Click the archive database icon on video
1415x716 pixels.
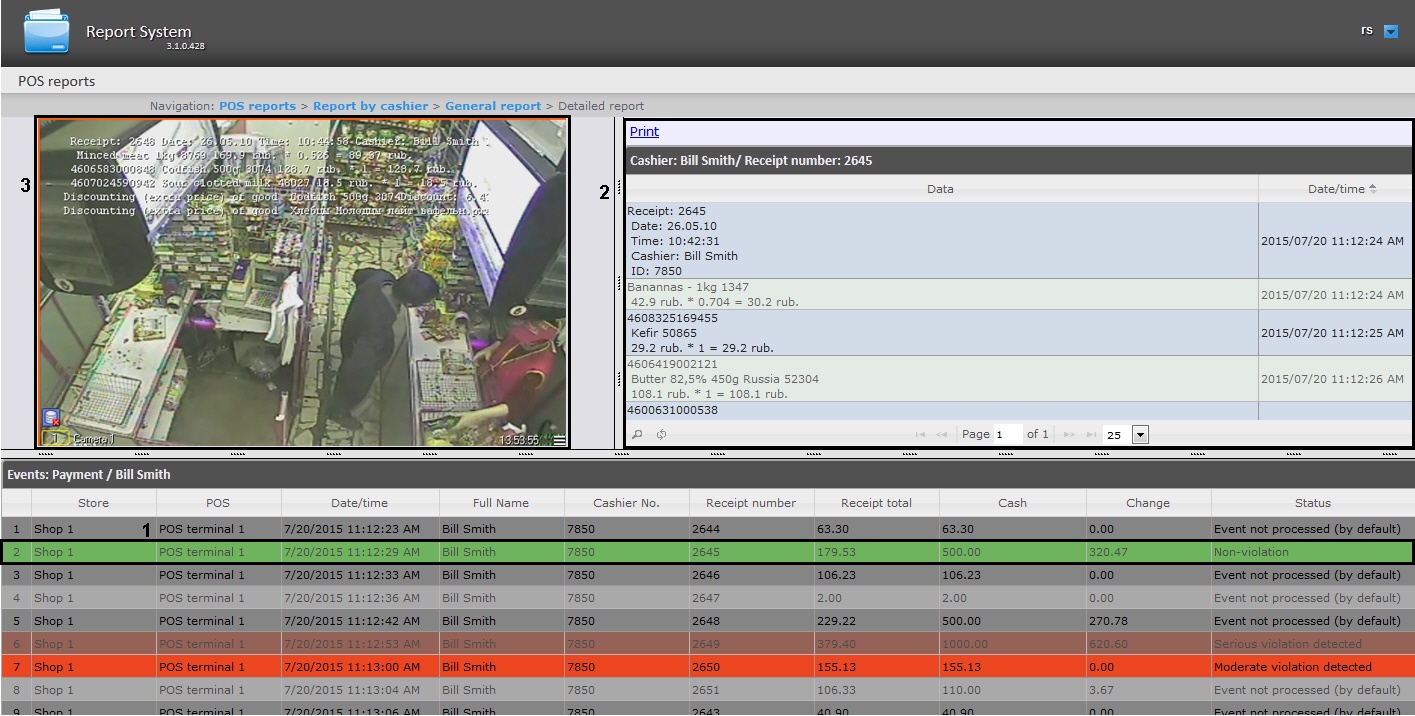click(51, 419)
